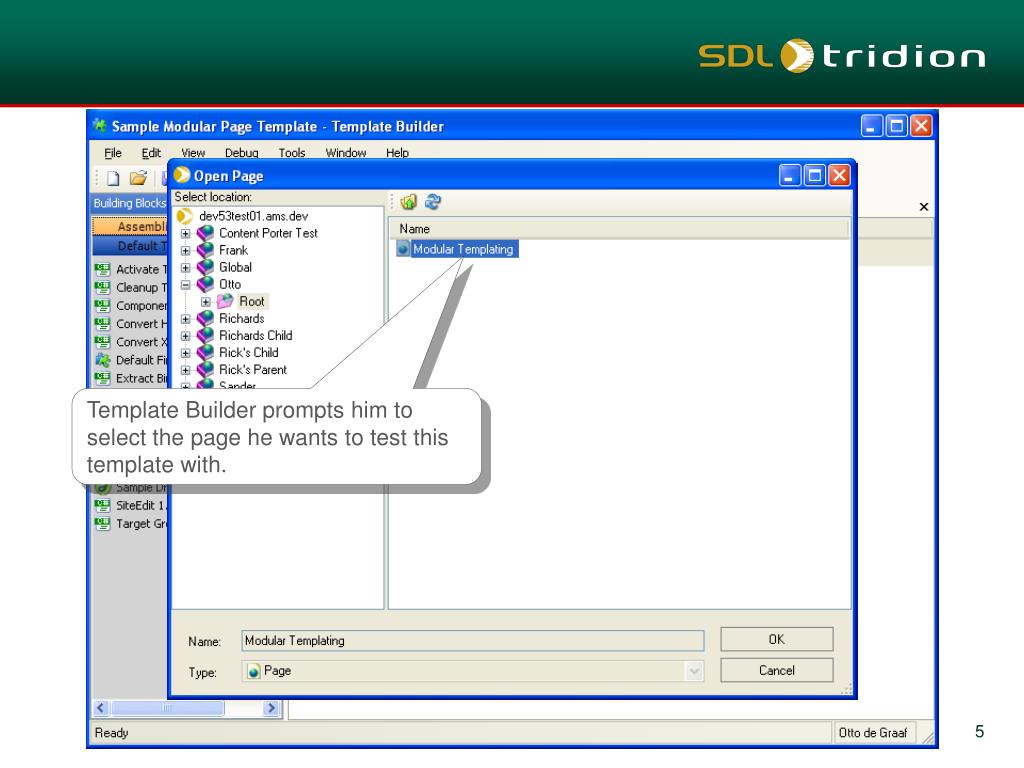Select 'dev53test01.ams.dev' in the tree
The image size is (1024, 768).
[253, 216]
